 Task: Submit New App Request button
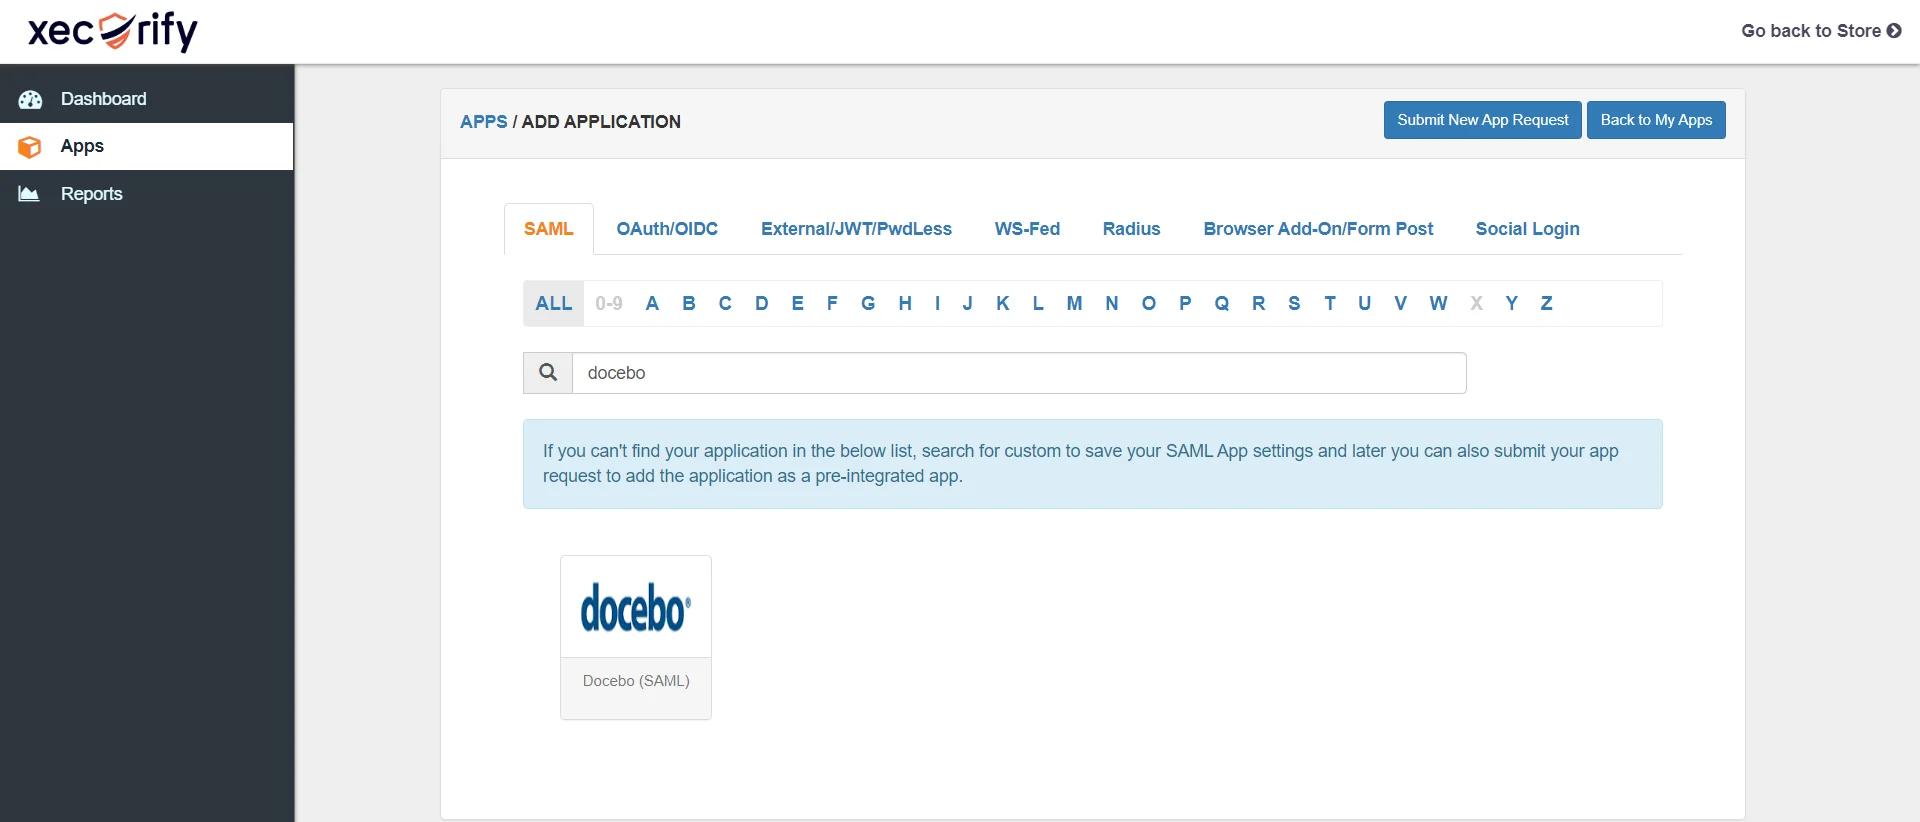click(1483, 120)
